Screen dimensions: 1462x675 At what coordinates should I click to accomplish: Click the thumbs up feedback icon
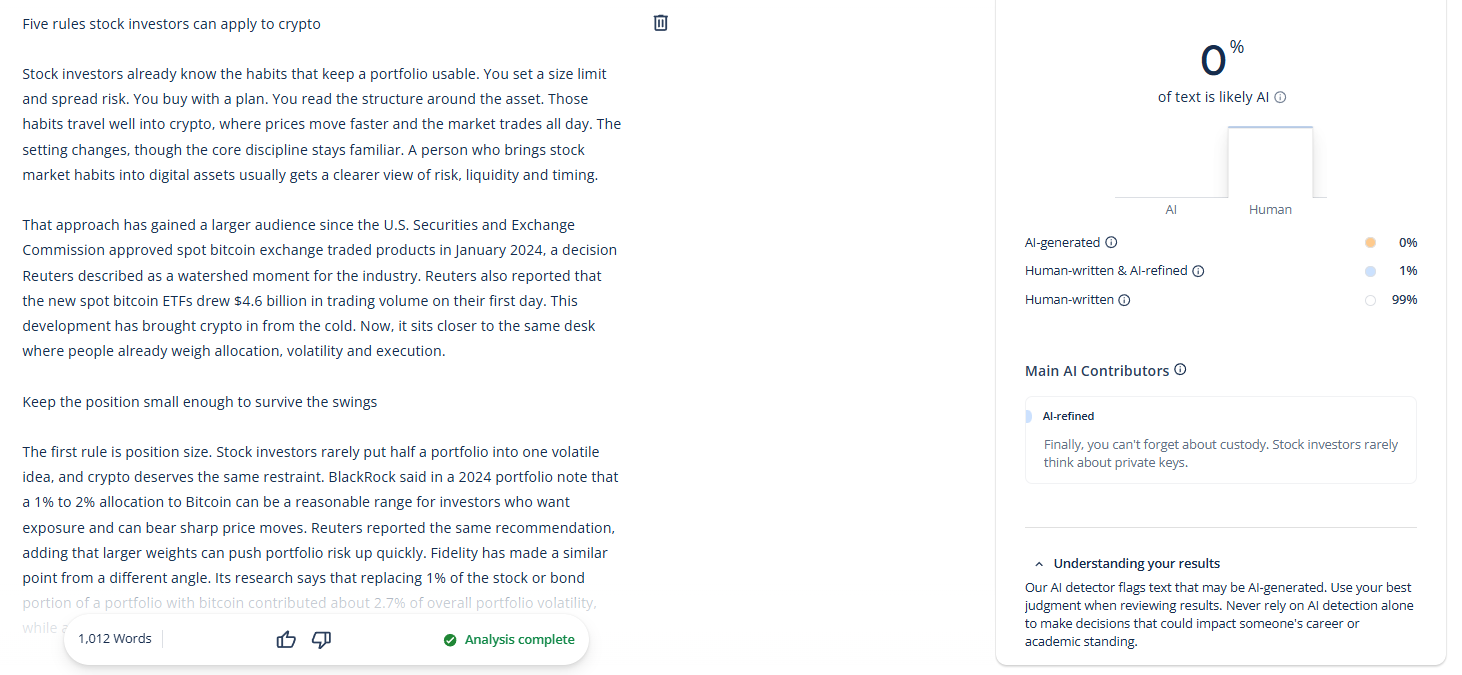click(286, 639)
